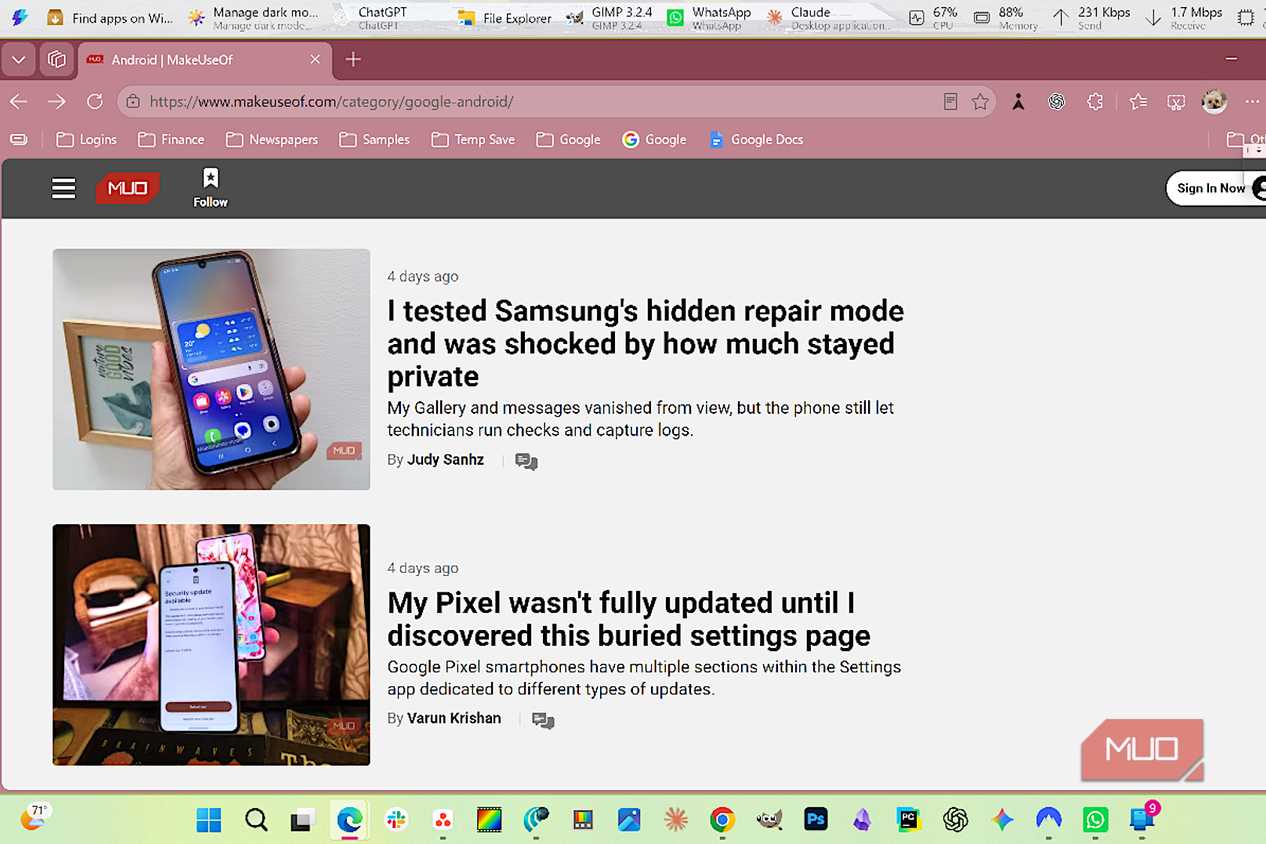The image size is (1266, 844).
Task: Click the CPU 67% usage indicator
Action: (933, 17)
